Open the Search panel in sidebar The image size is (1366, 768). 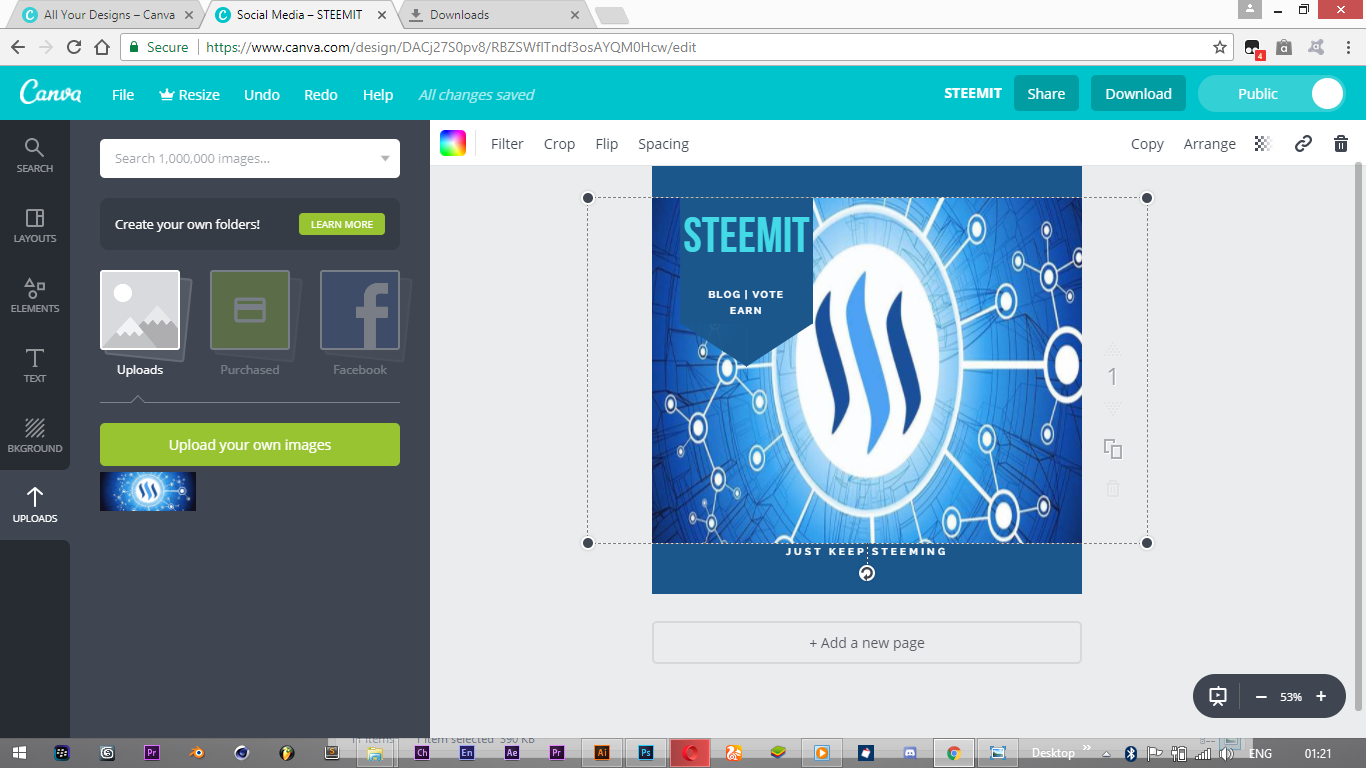point(35,155)
